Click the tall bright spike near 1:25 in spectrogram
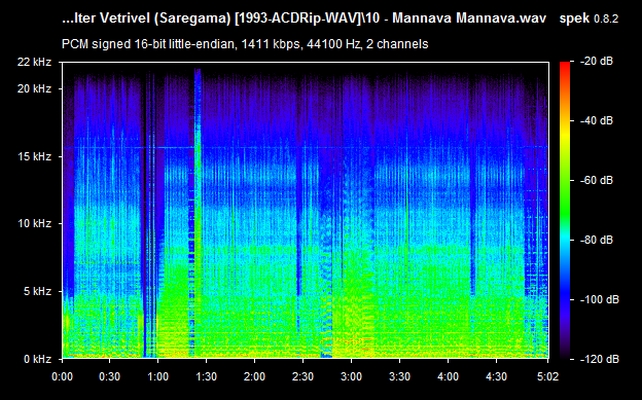 tap(198, 213)
